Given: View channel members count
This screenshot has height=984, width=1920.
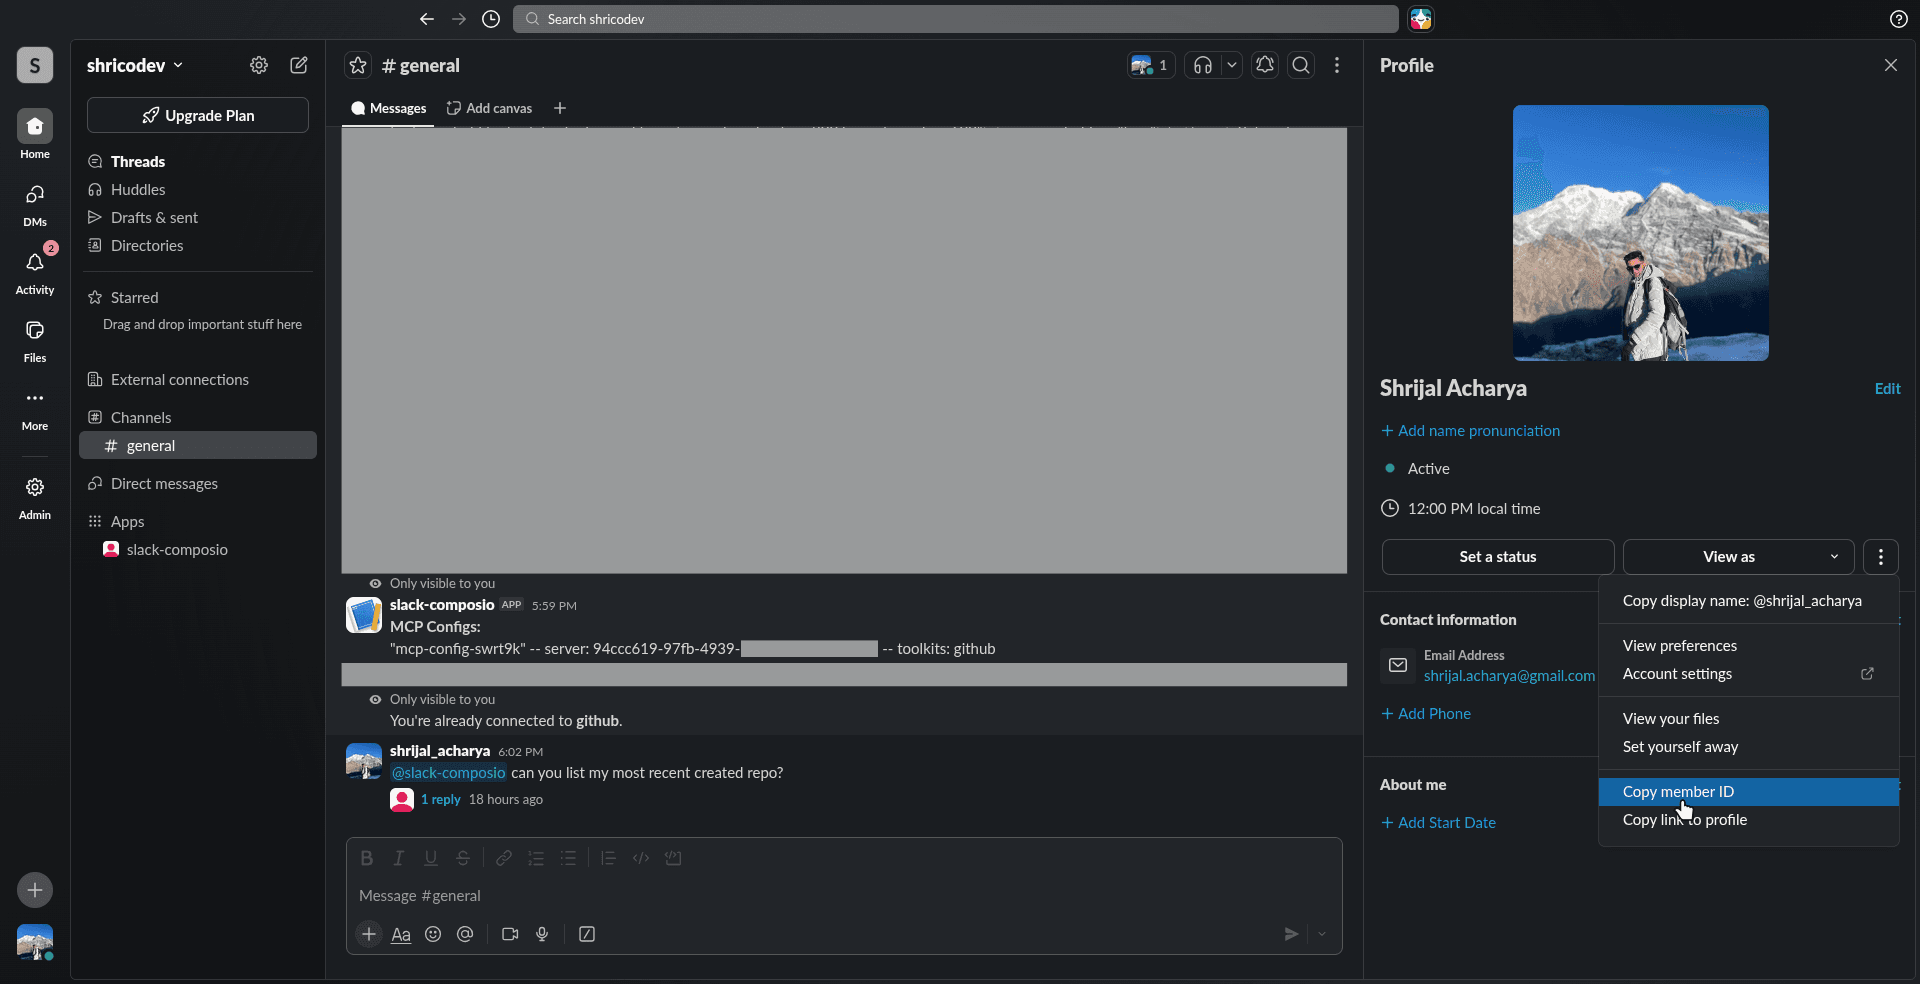Looking at the screenshot, I should pyautogui.click(x=1151, y=65).
